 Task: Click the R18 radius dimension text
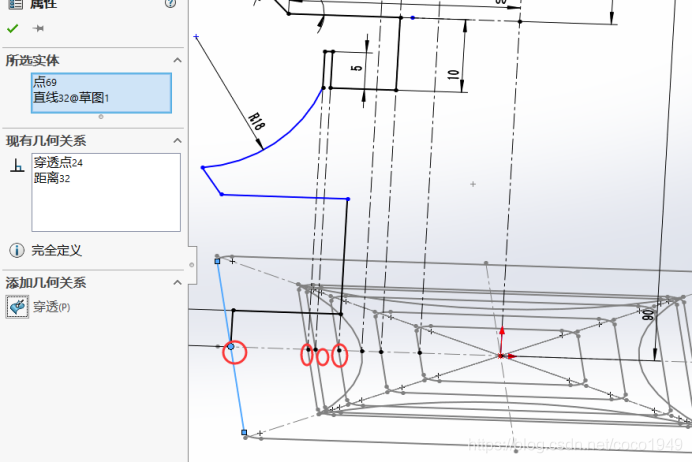(x=256, y=121)
